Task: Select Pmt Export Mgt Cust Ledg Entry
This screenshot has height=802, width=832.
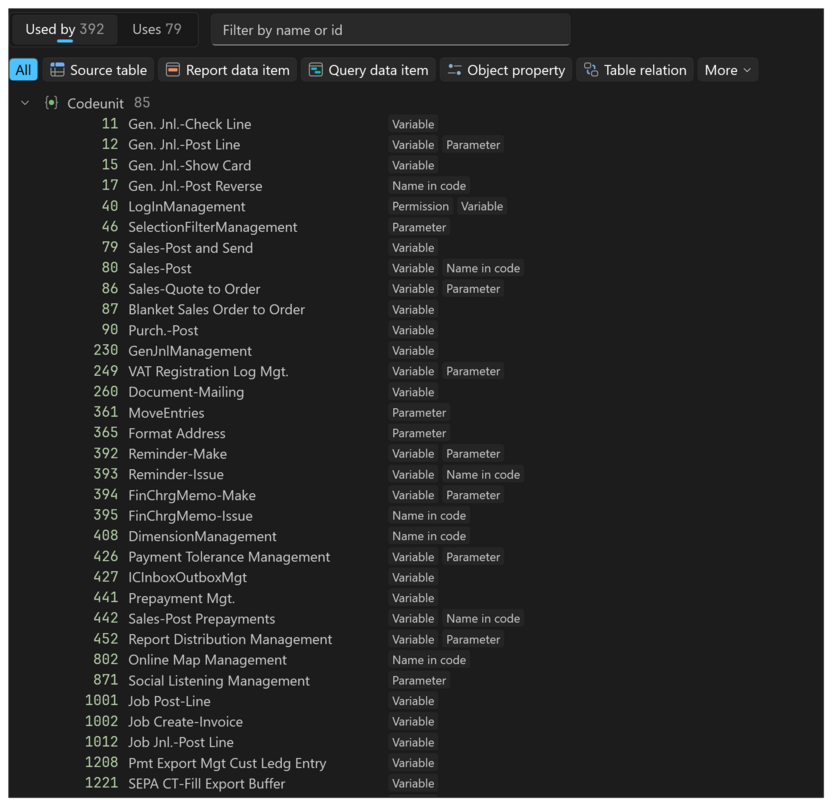Action: [x=227, y=764]
